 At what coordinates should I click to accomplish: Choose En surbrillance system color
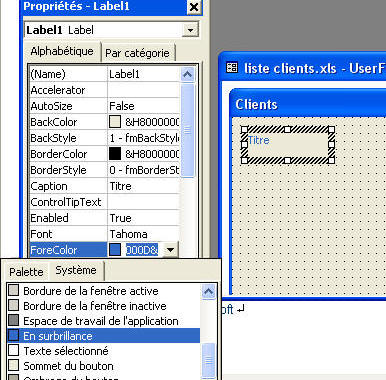(x=103, y=336)
